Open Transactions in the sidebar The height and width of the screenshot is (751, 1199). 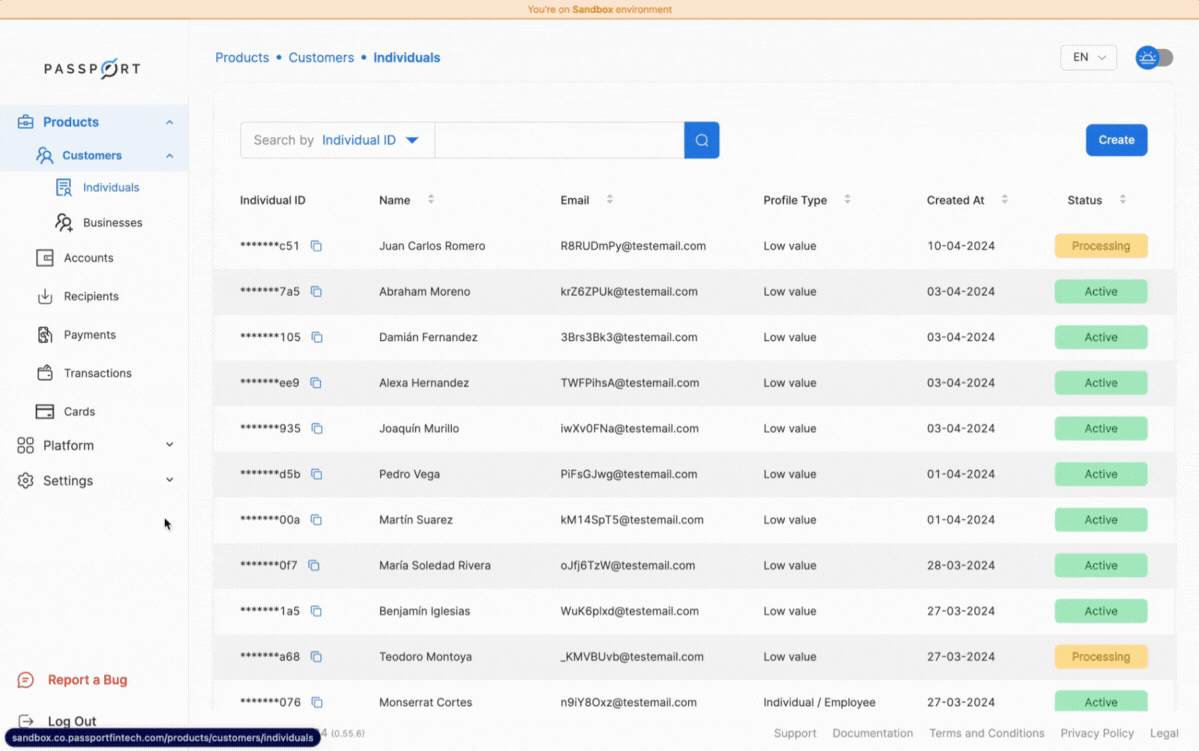point(98,373)
